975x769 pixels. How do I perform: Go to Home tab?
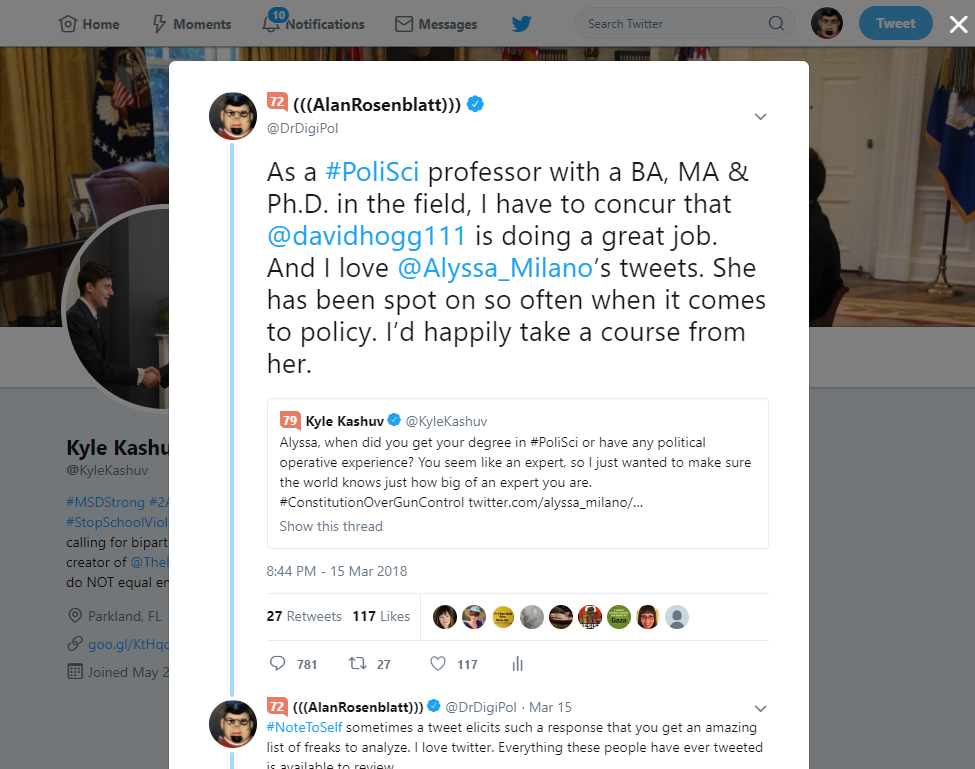click(x=89, y=24)
